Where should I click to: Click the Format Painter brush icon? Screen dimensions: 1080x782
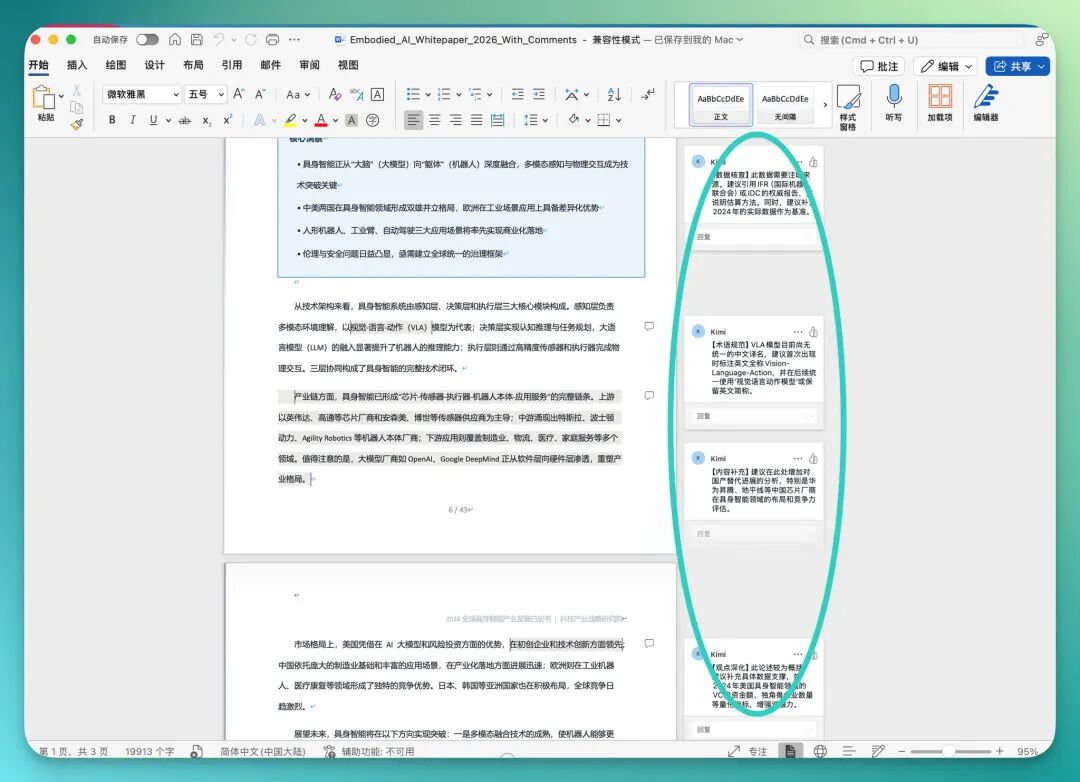tap(76, 124)
